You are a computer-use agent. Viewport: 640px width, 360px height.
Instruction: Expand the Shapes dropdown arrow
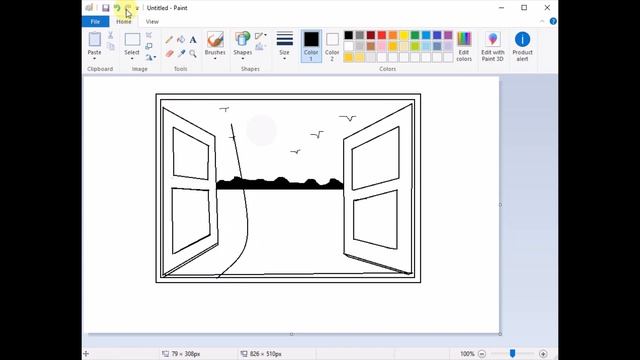click(x=242, y=59)
